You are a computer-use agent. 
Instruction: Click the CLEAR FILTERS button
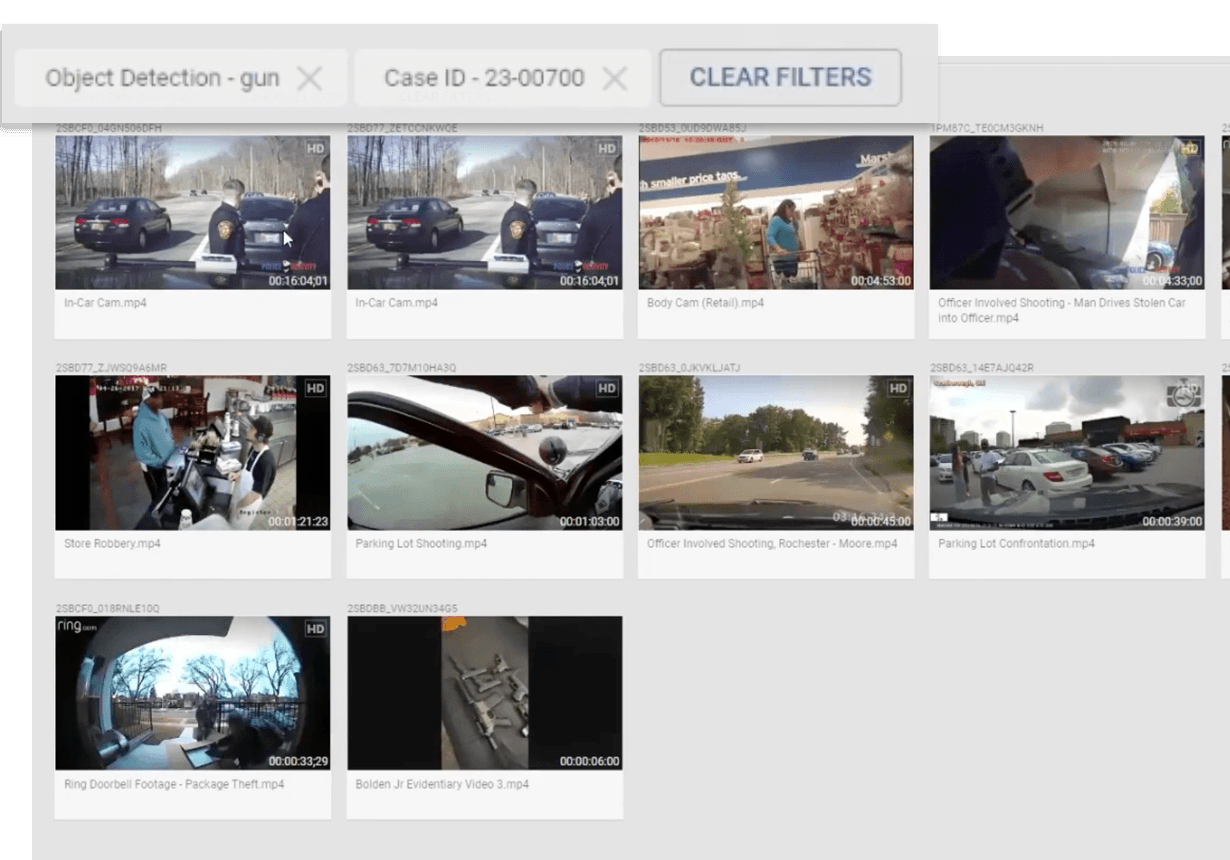tap(780, 78)
